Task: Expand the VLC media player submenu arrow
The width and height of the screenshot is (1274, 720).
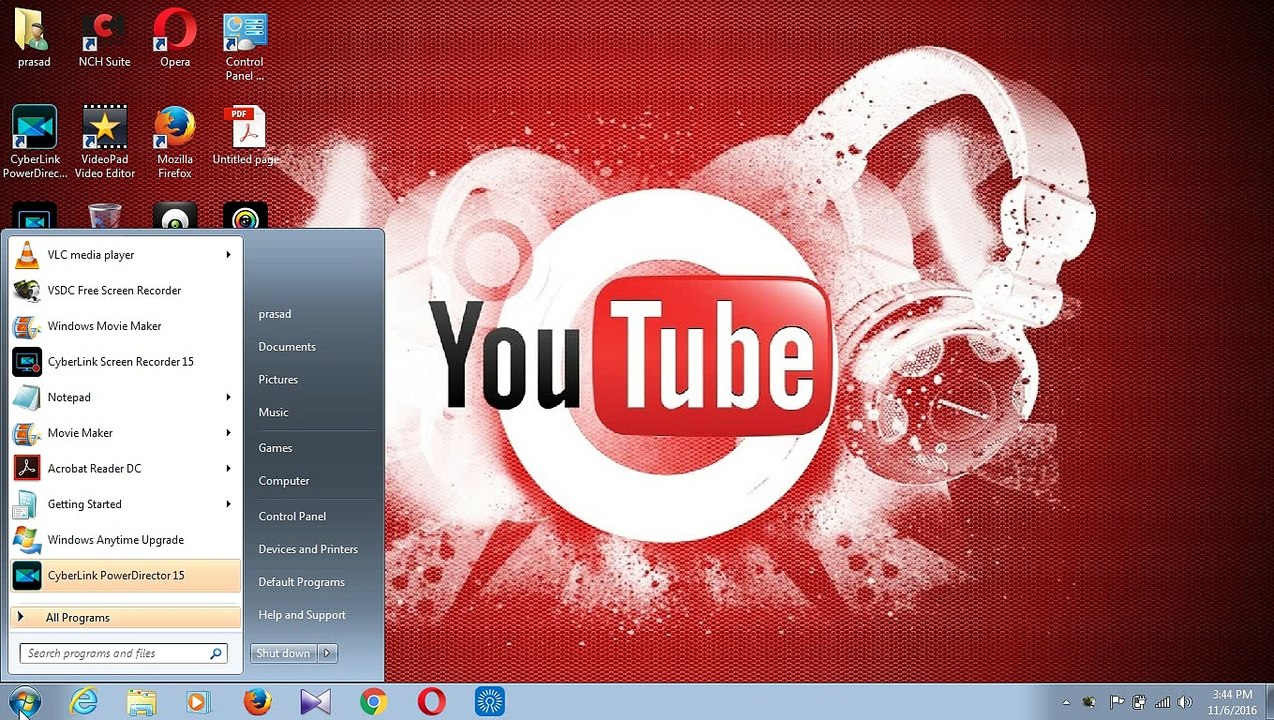Action: [x=228, y=255]
